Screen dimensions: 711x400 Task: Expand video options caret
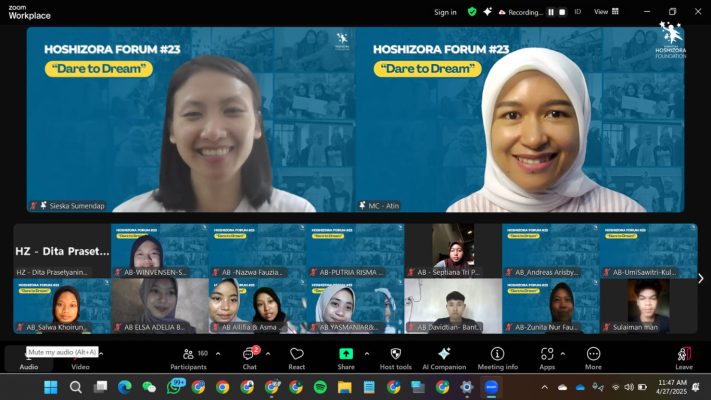[101, 354]
